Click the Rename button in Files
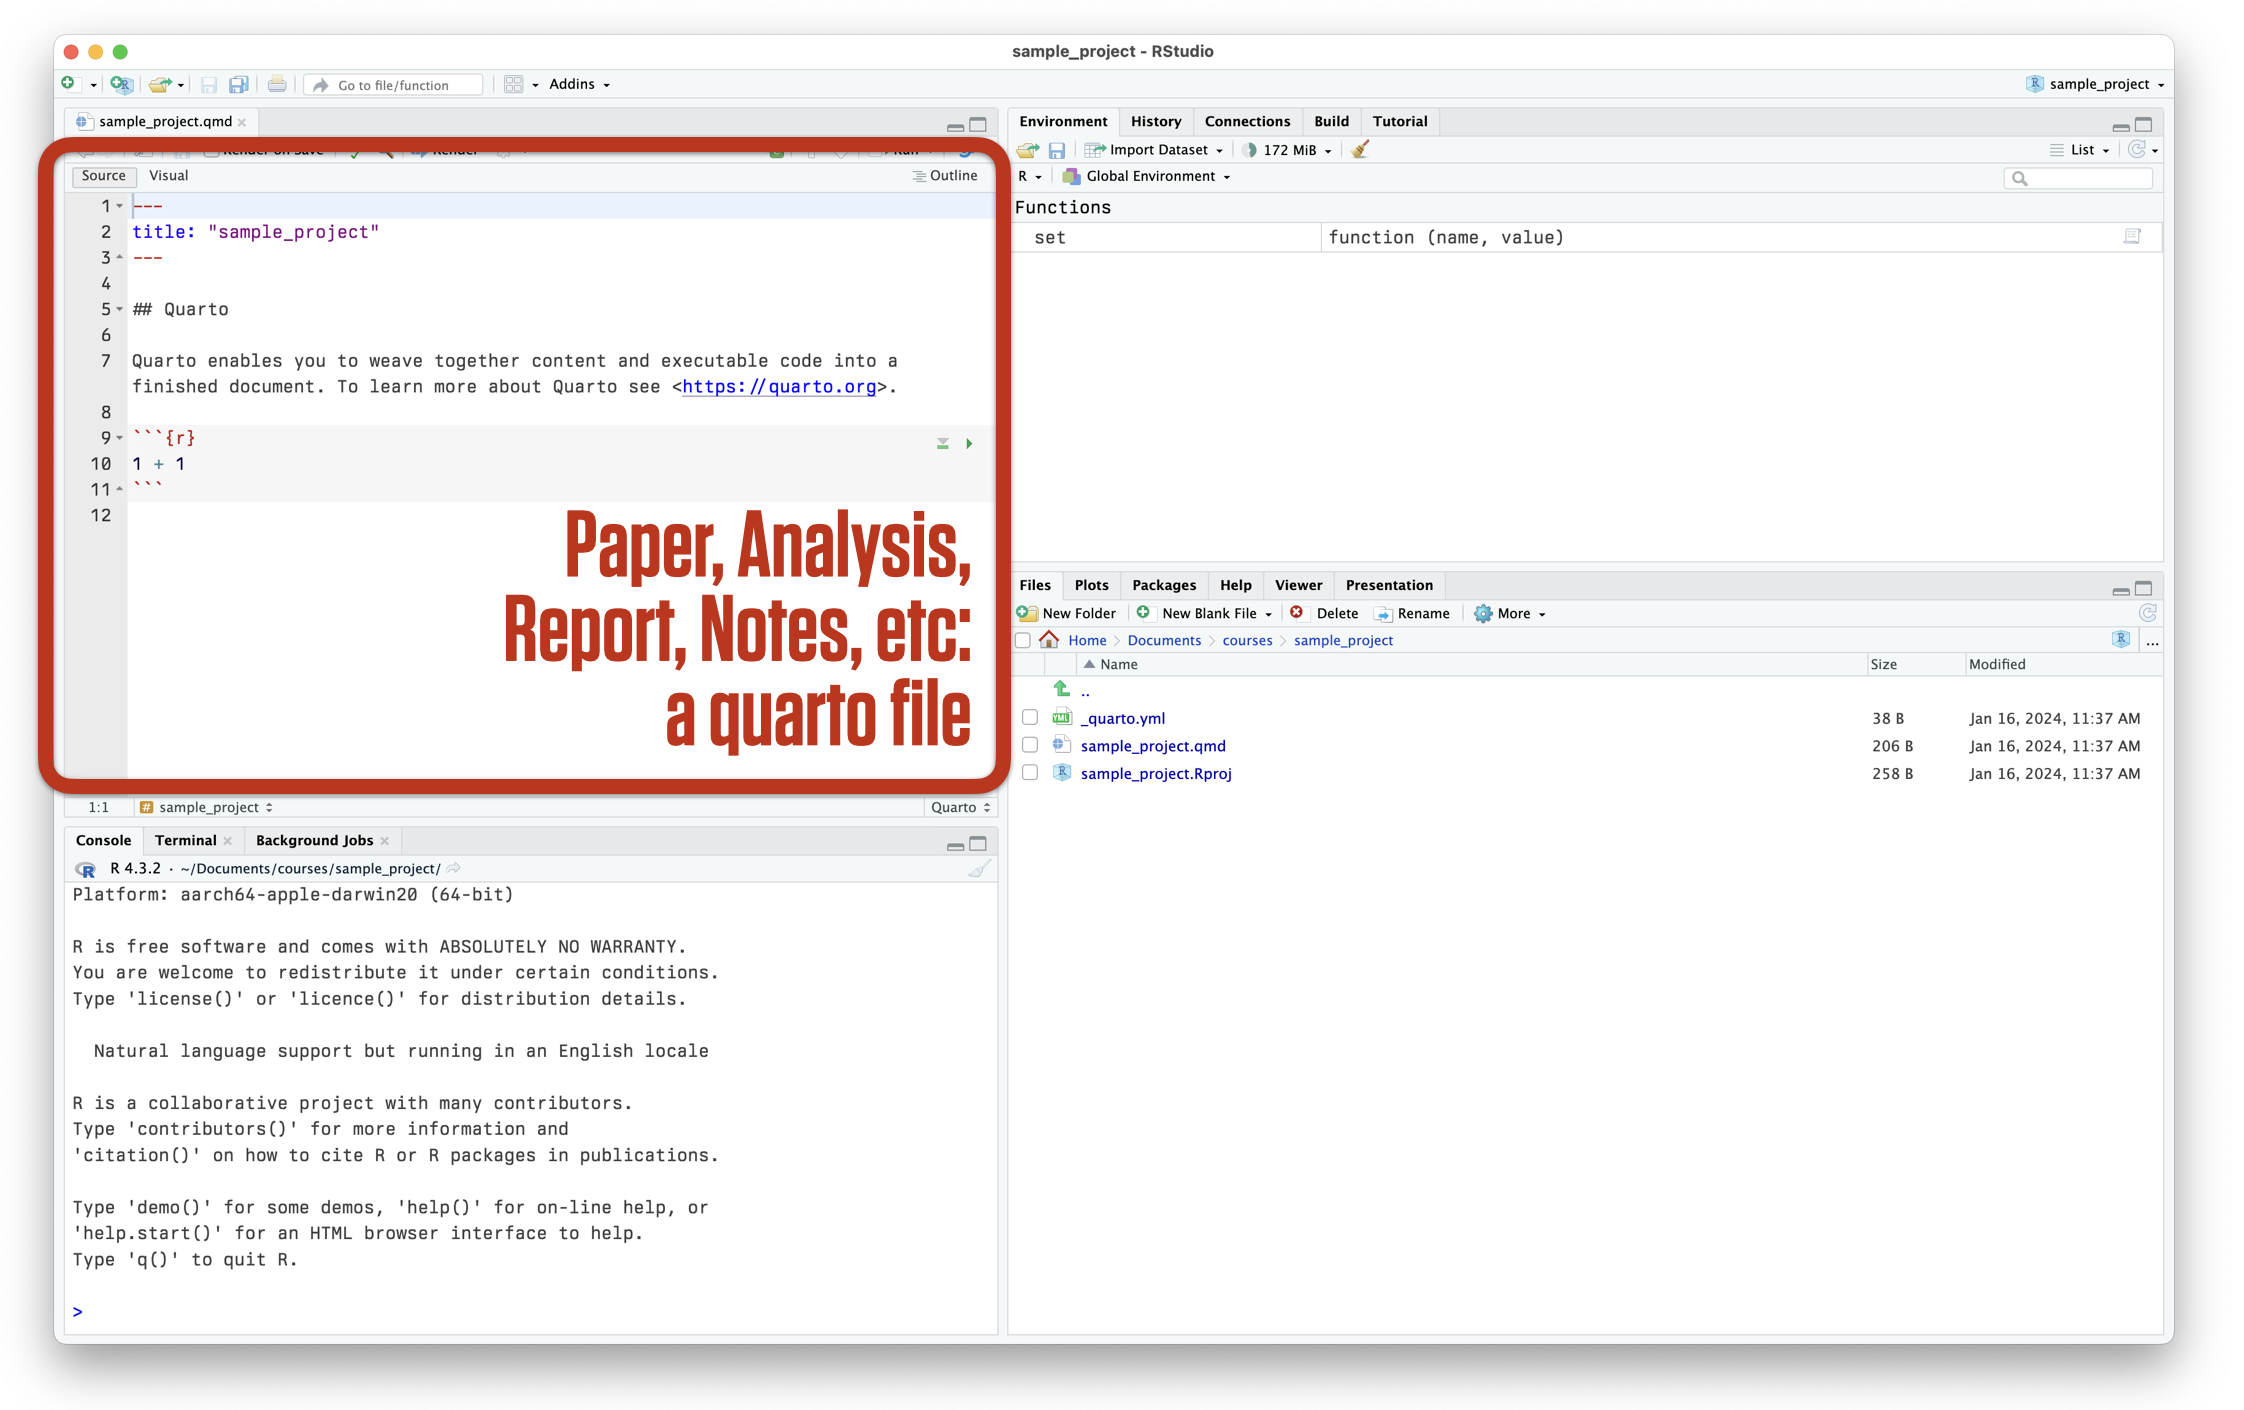The height and width of the screenshot is (1410, 2244). click(1412, 613)
